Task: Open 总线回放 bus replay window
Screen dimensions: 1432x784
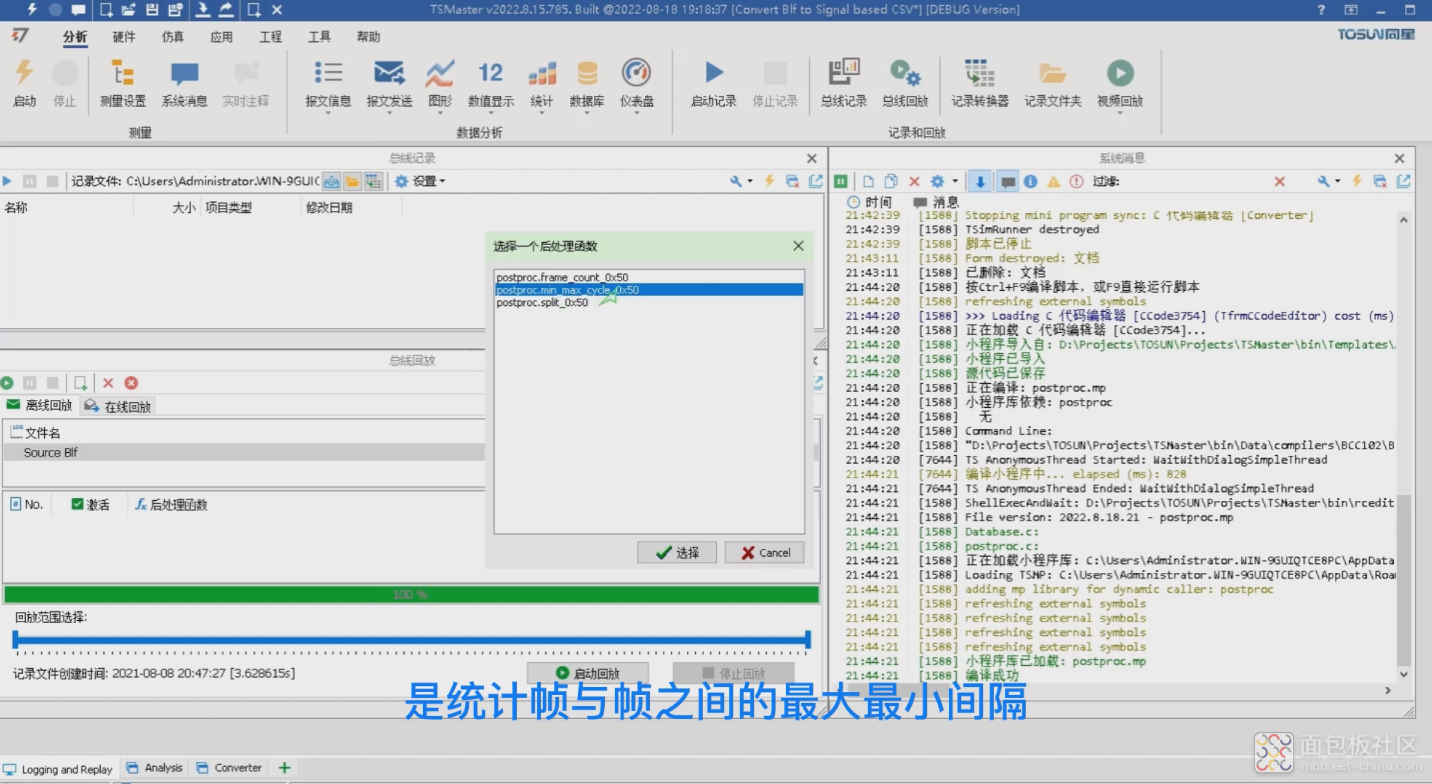Action: [x=905, y=83]
